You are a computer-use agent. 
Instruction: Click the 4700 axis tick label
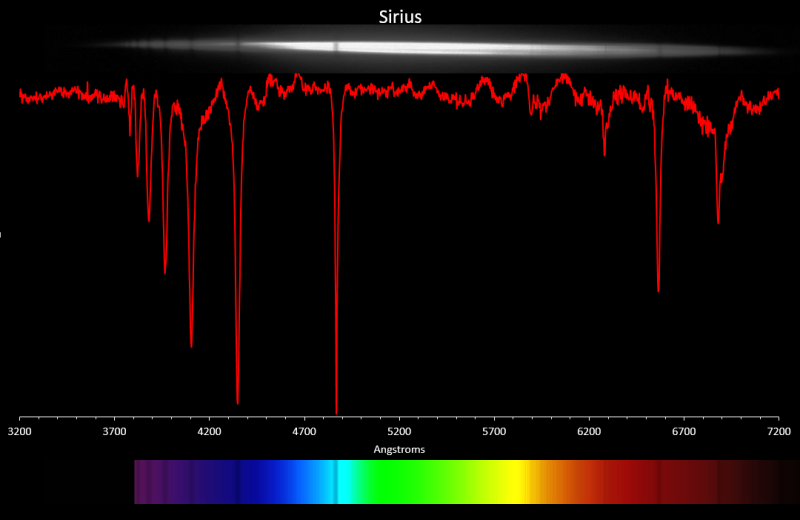click(x=304, y=432)
